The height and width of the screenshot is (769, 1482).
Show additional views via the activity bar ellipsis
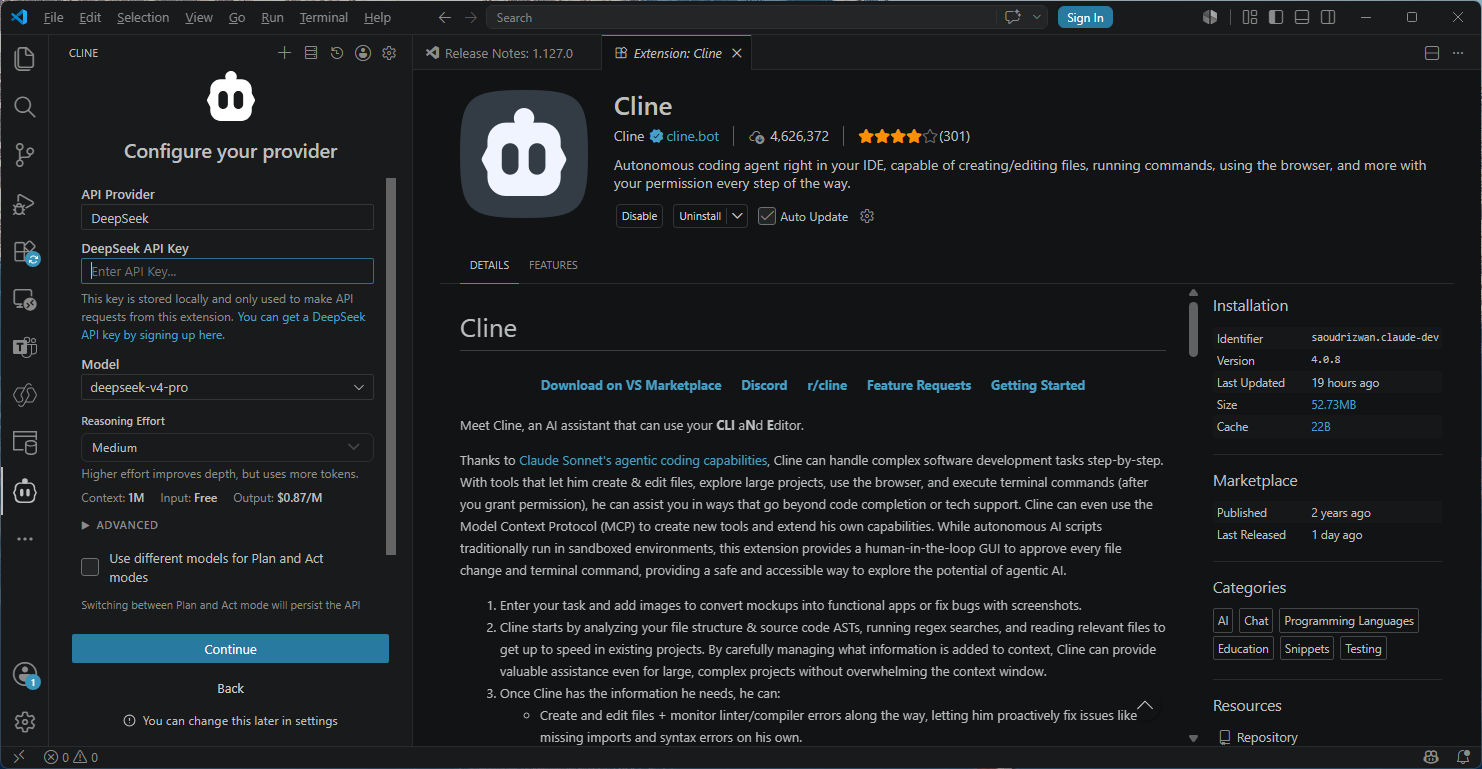[x=25, y=539]
